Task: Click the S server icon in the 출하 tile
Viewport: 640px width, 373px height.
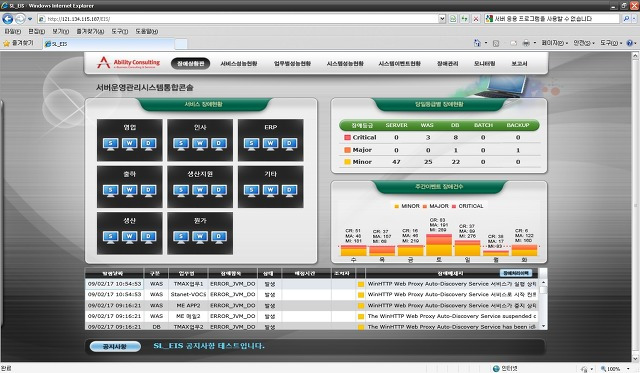Action: coord(111,191)
